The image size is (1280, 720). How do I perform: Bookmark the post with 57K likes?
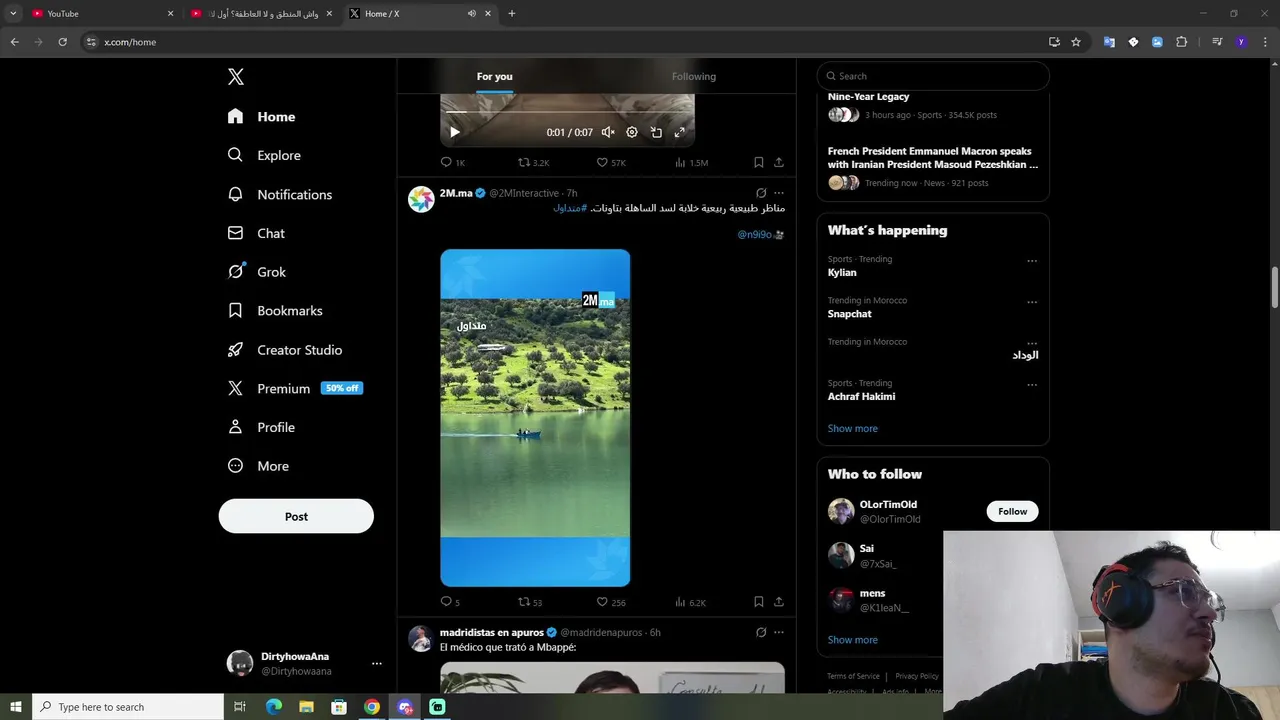click(x=758, y=162)
